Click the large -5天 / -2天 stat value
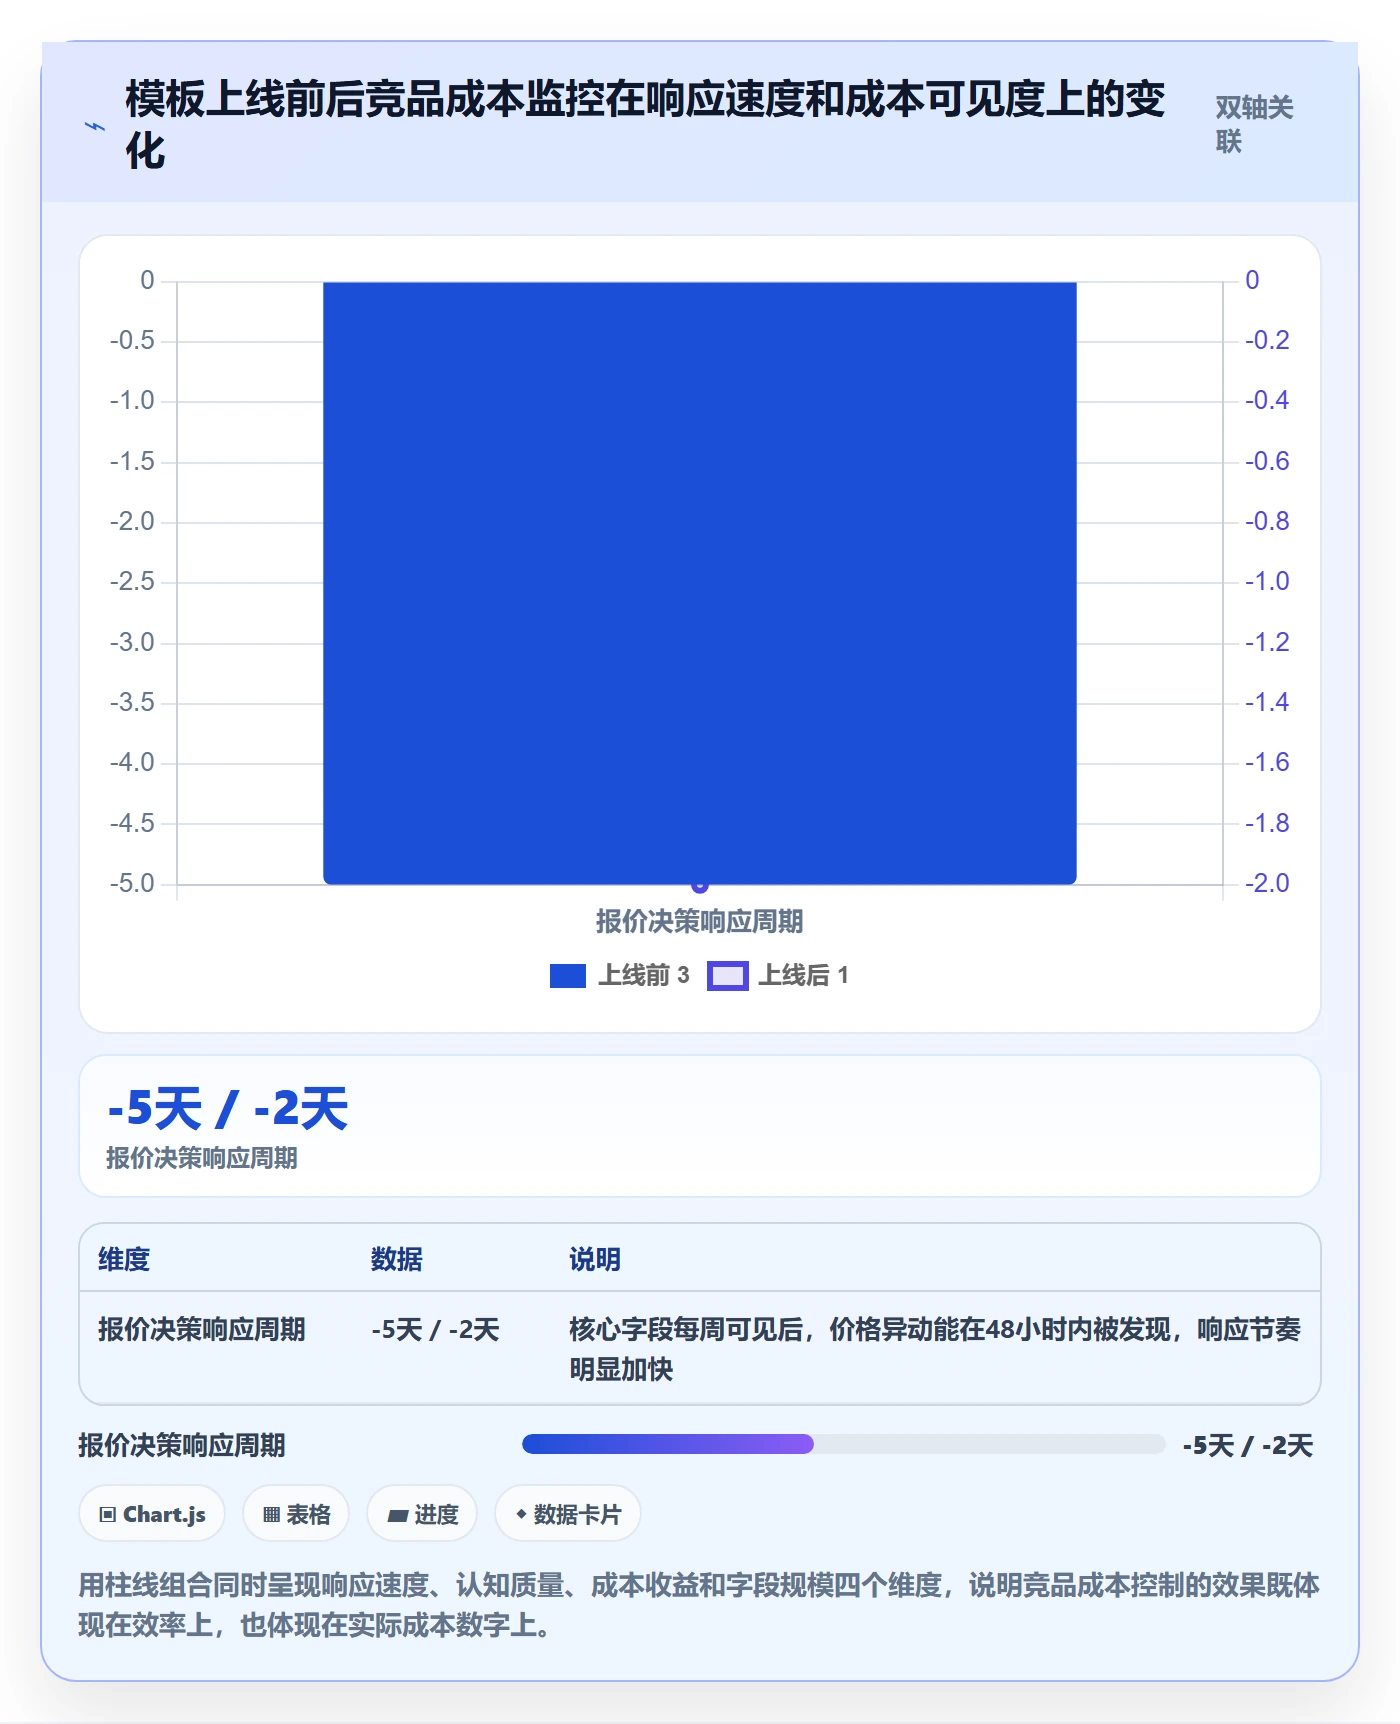The image size is (1400, 1724). 228,1109
